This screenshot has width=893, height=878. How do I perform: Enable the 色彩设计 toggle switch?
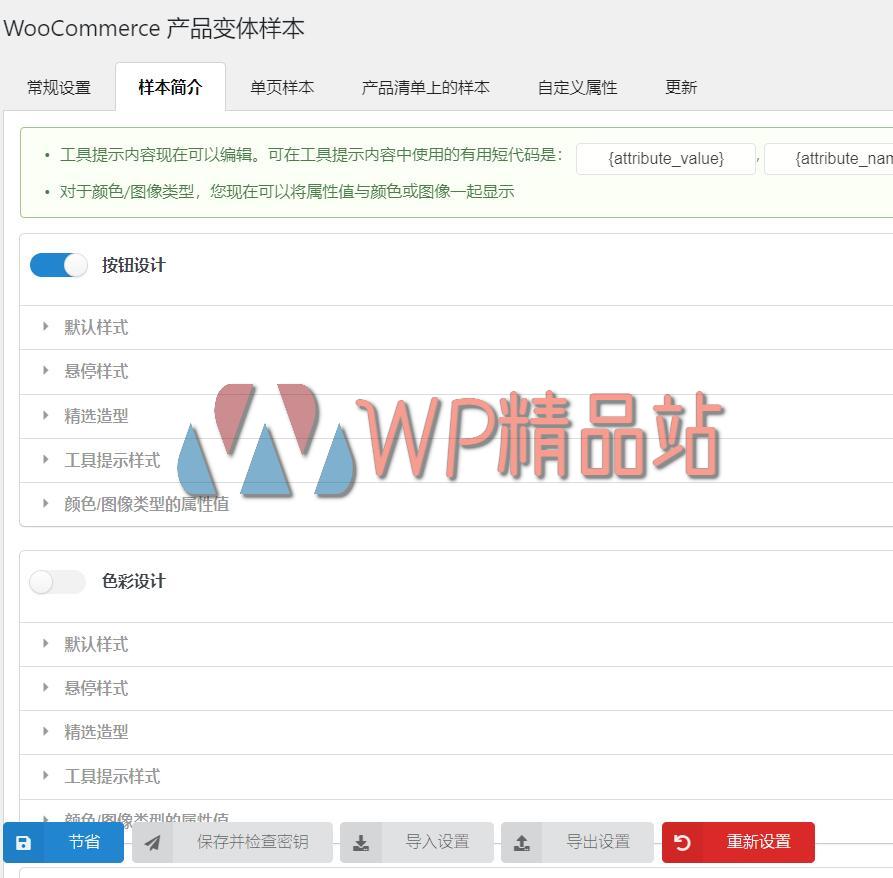point(57,581)
